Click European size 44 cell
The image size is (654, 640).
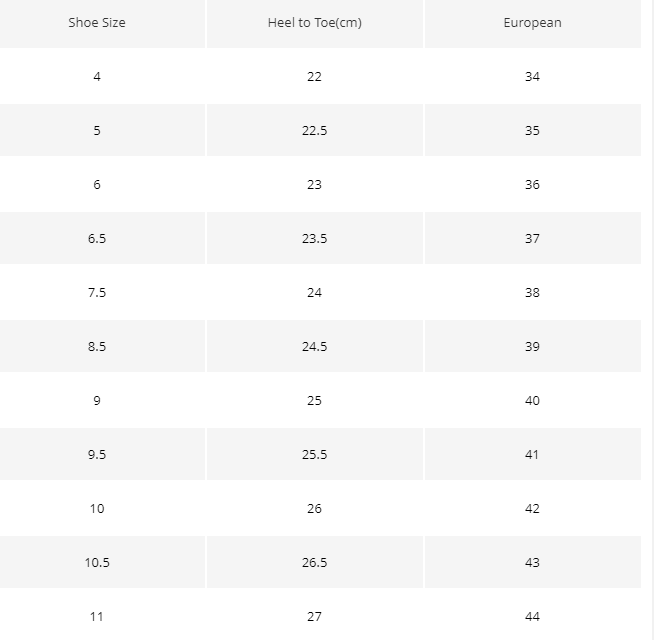click(533, 616)
